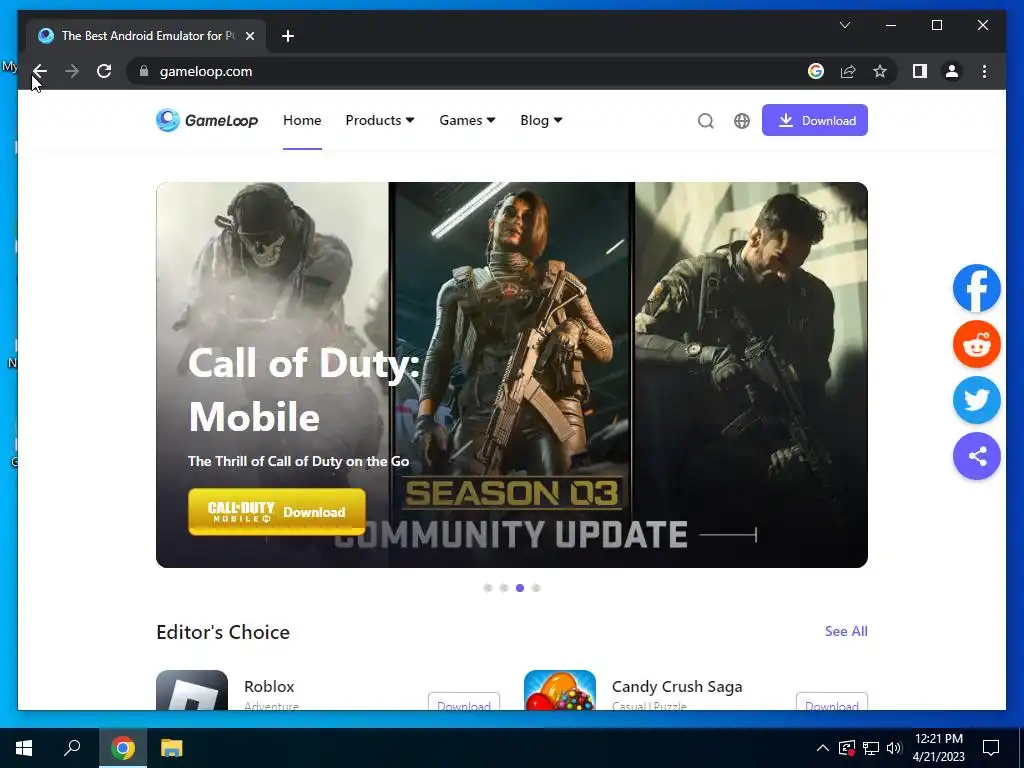Go forward in browser history
Image resolution: width=1024 pixels, height=768 pixels.
[x=72, y=71]
